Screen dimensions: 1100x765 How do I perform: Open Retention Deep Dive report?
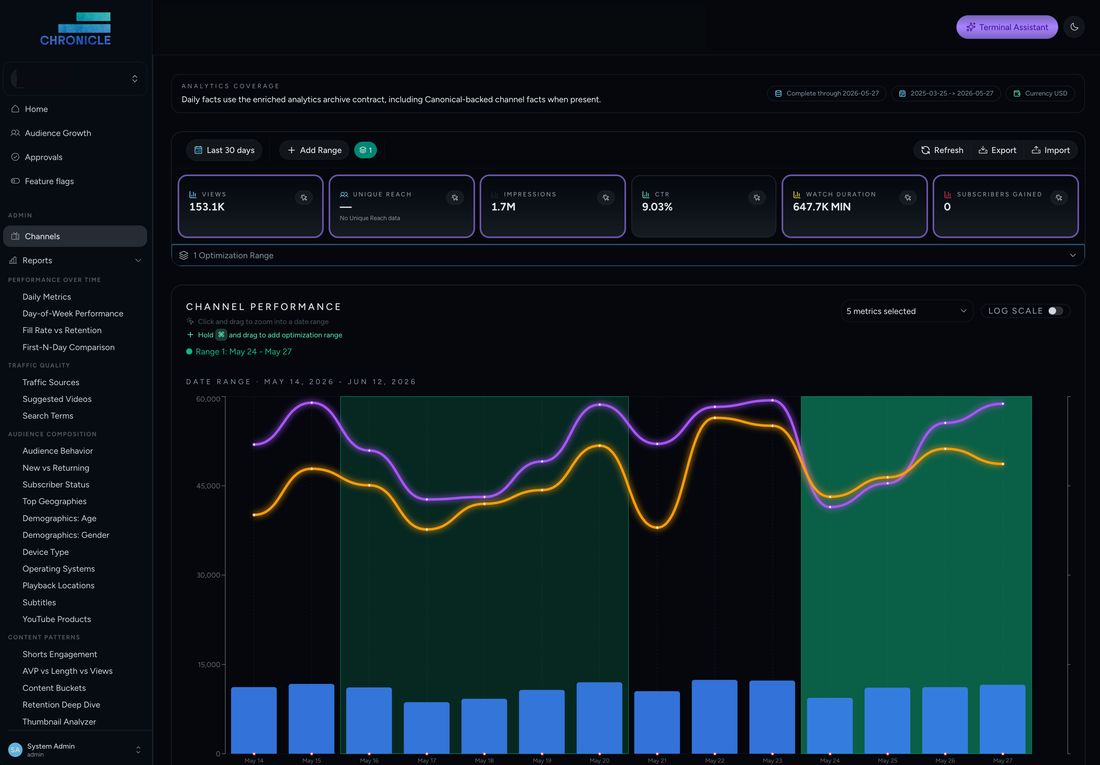61,705
